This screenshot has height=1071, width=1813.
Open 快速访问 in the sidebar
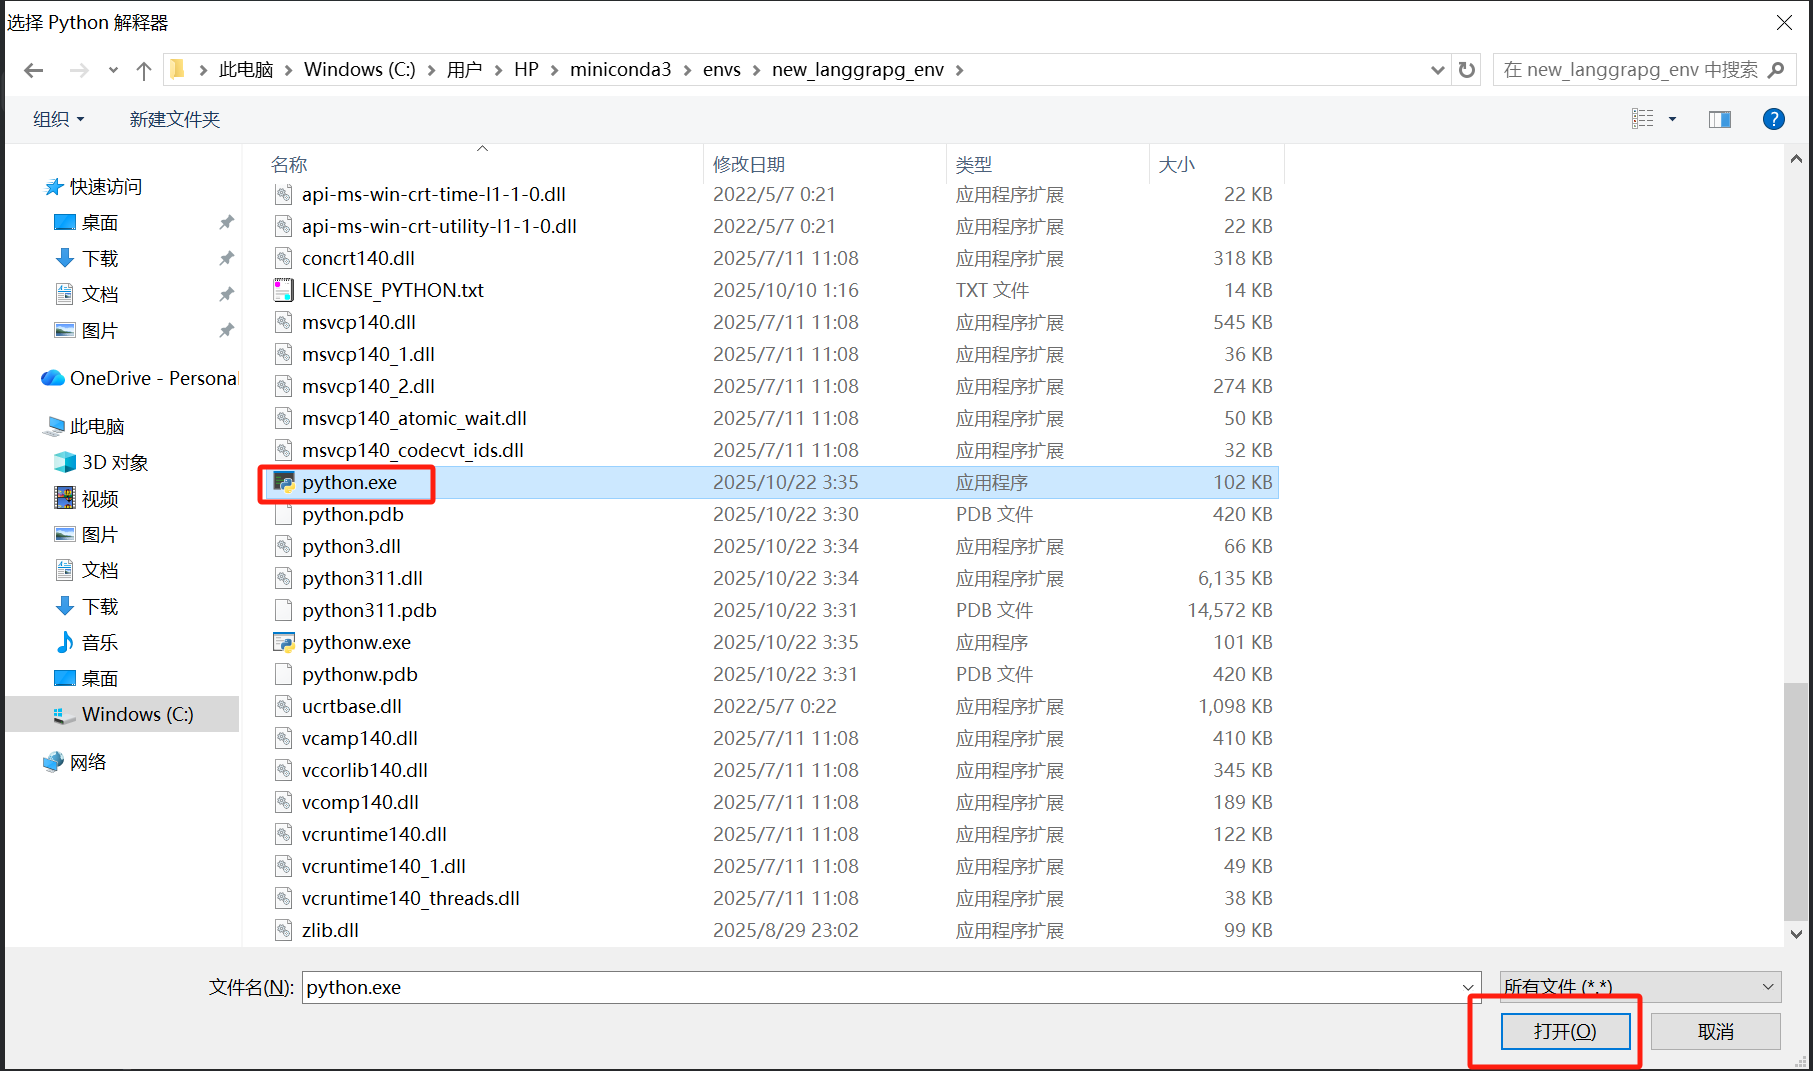pyautogui.click(x=105, y=186)
